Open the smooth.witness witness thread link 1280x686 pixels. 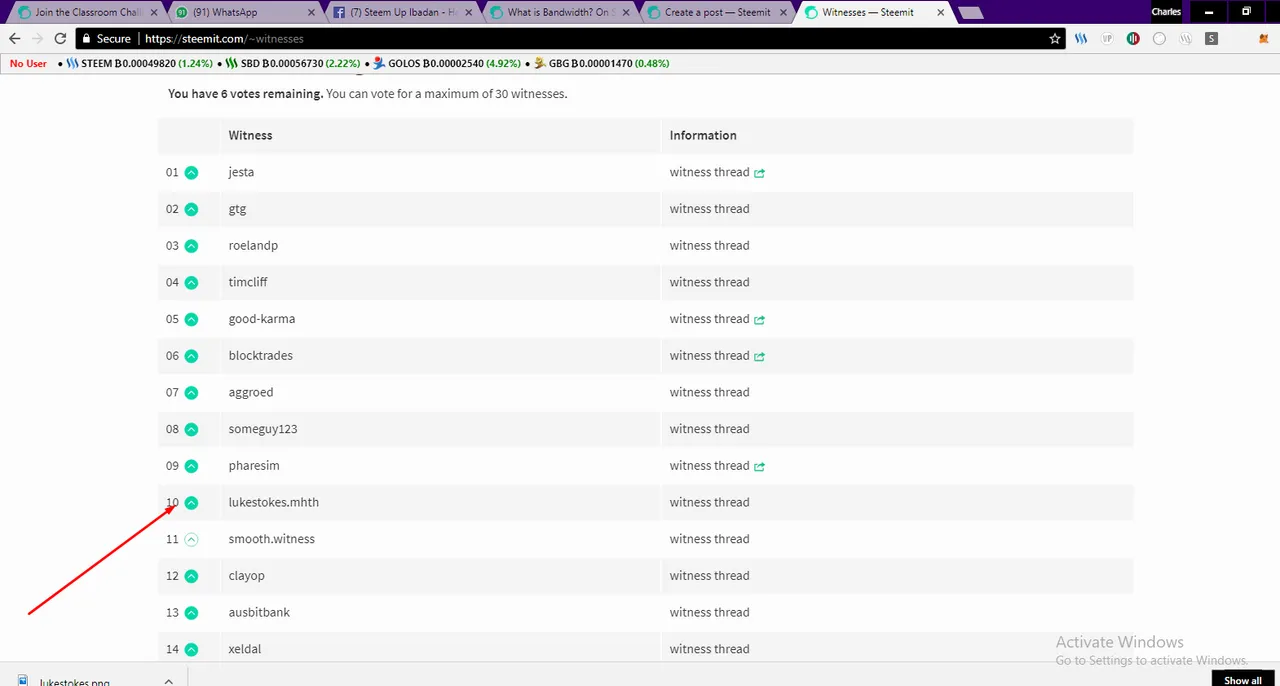point(709,539)
